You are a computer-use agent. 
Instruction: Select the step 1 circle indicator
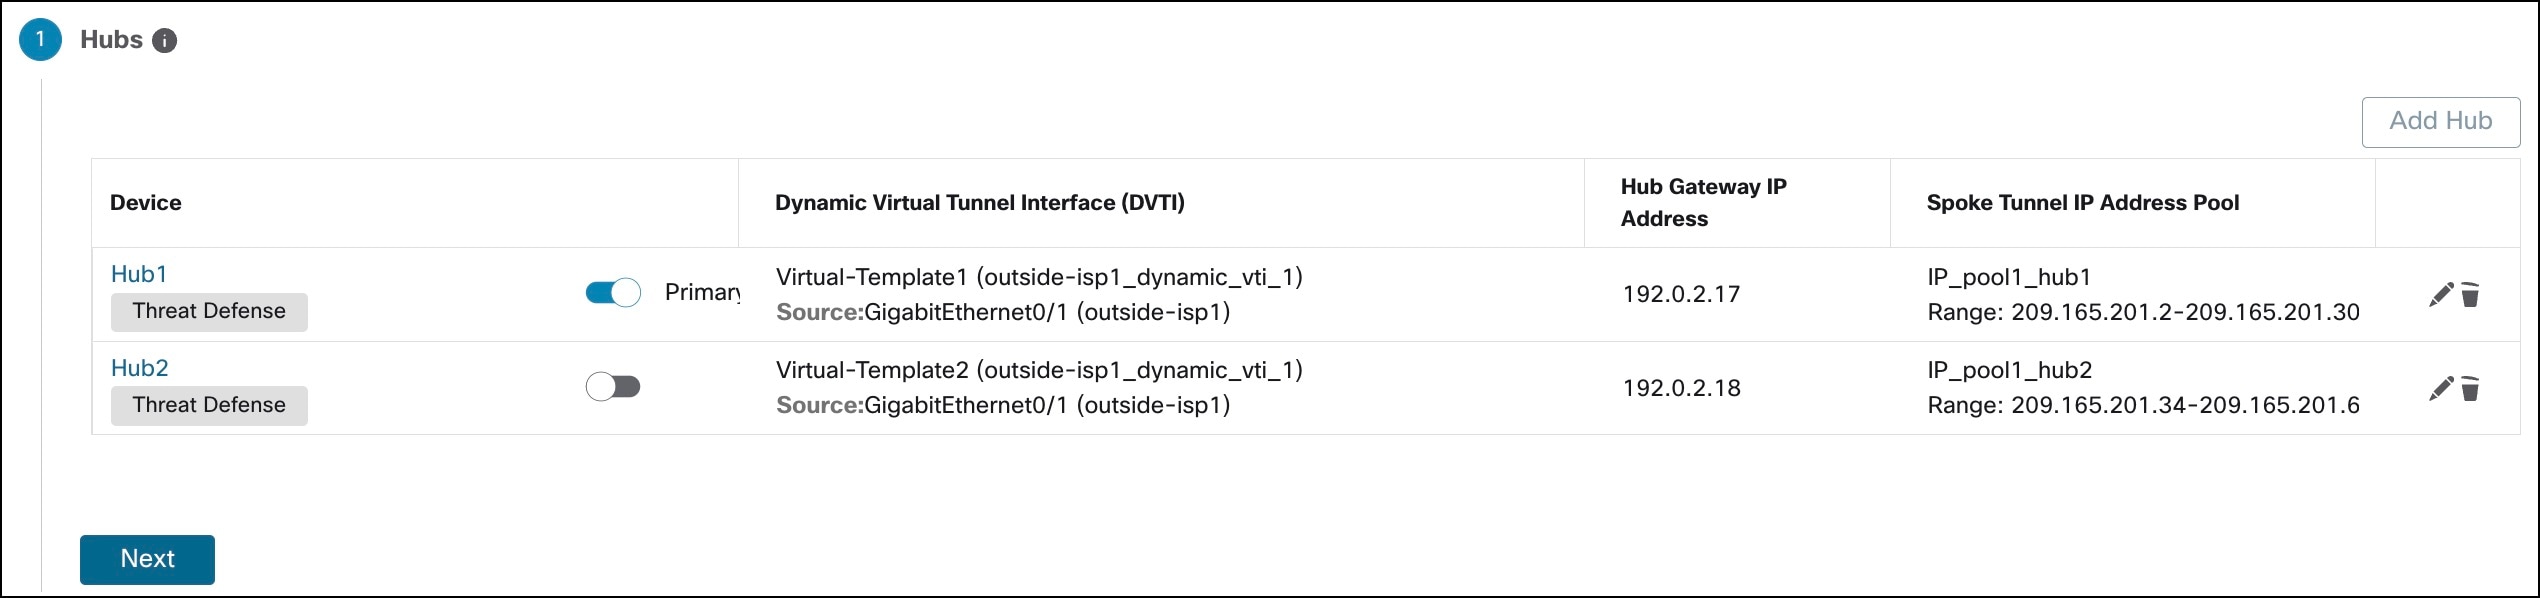[39, 40]
